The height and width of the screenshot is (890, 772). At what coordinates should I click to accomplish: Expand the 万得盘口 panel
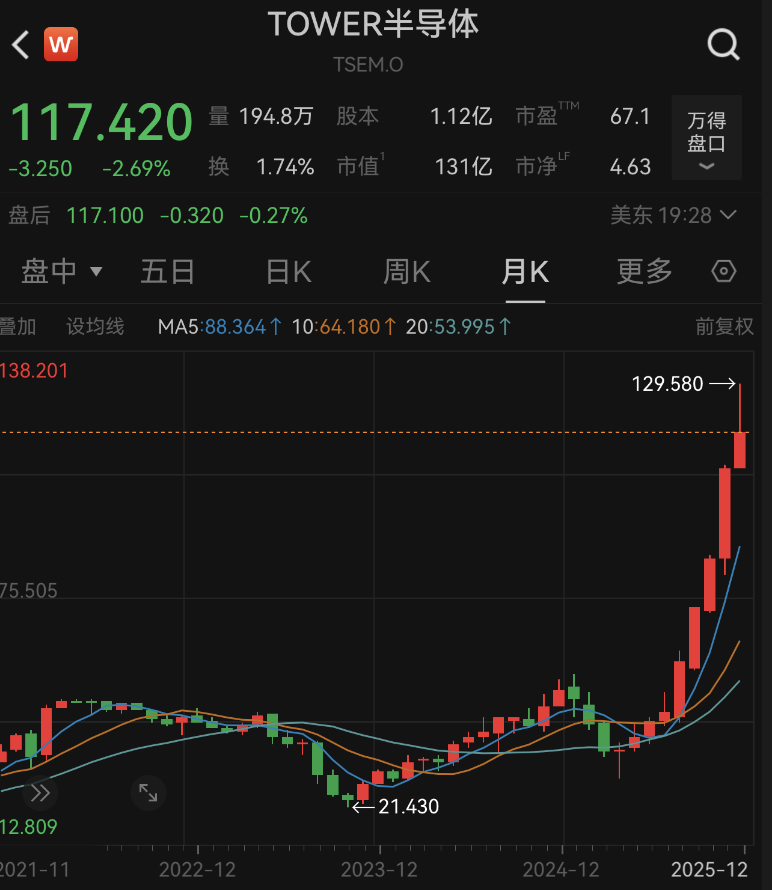coord(706,137)
